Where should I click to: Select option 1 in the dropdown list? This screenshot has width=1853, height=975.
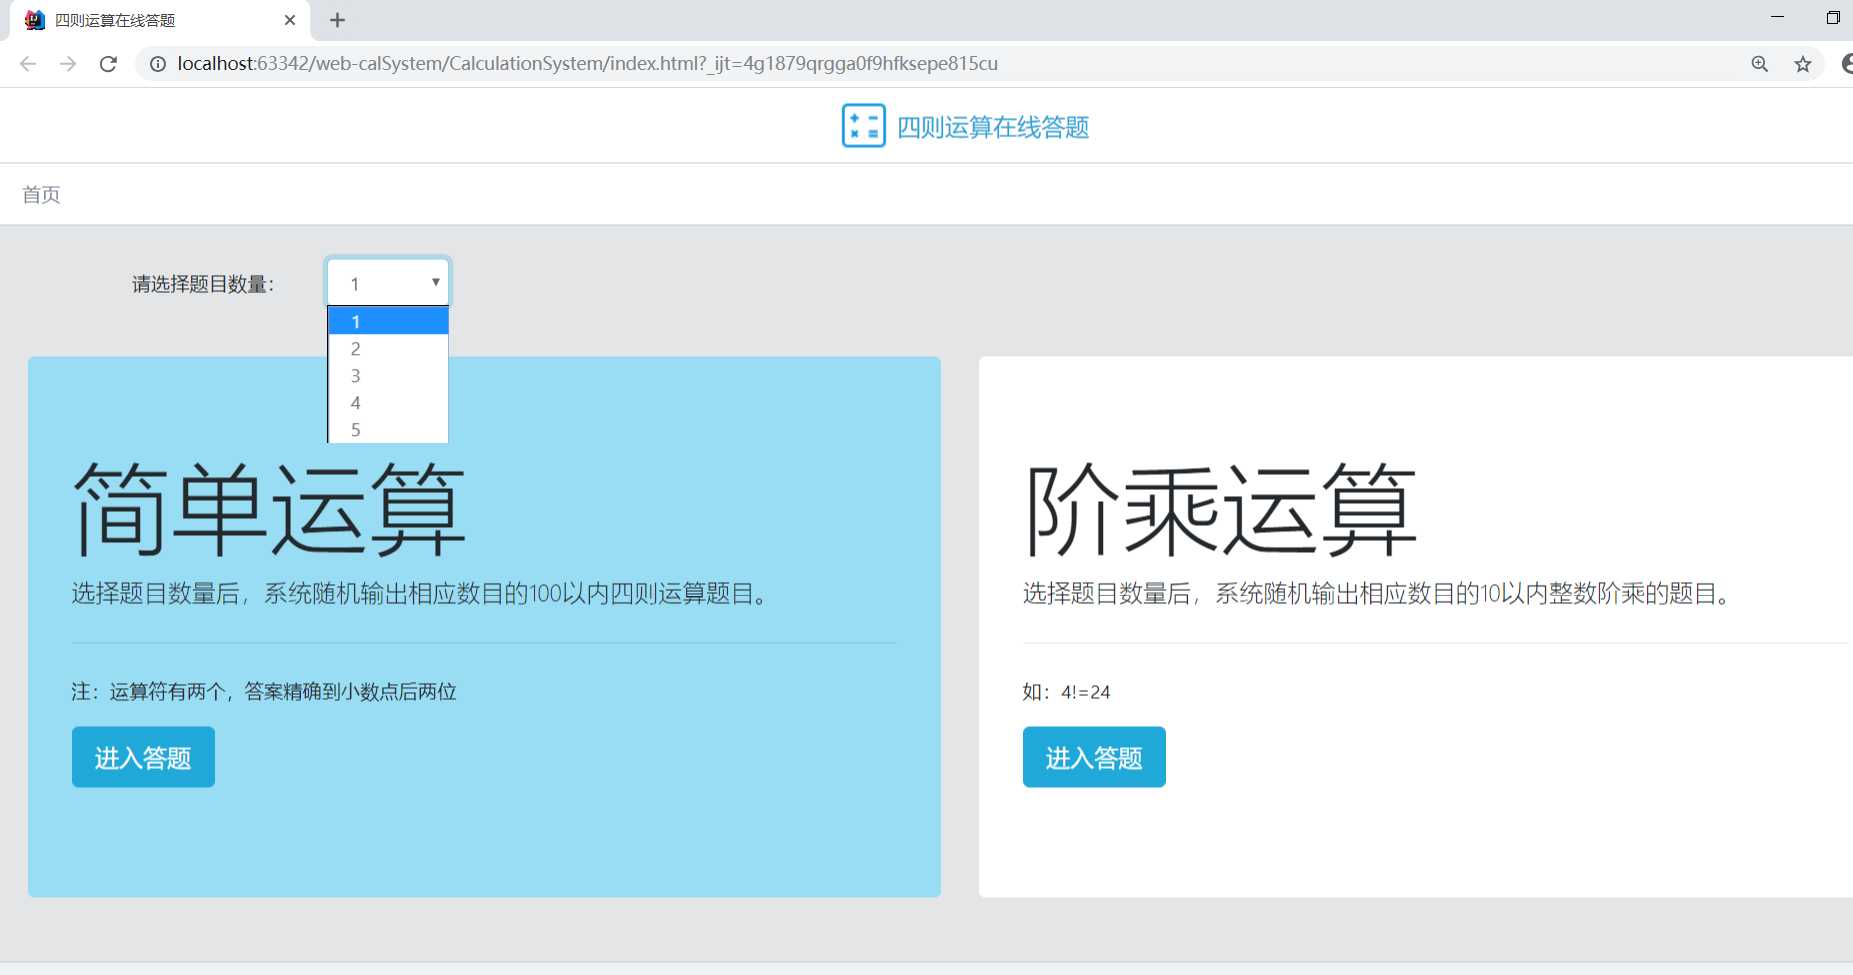pos(388,321)
